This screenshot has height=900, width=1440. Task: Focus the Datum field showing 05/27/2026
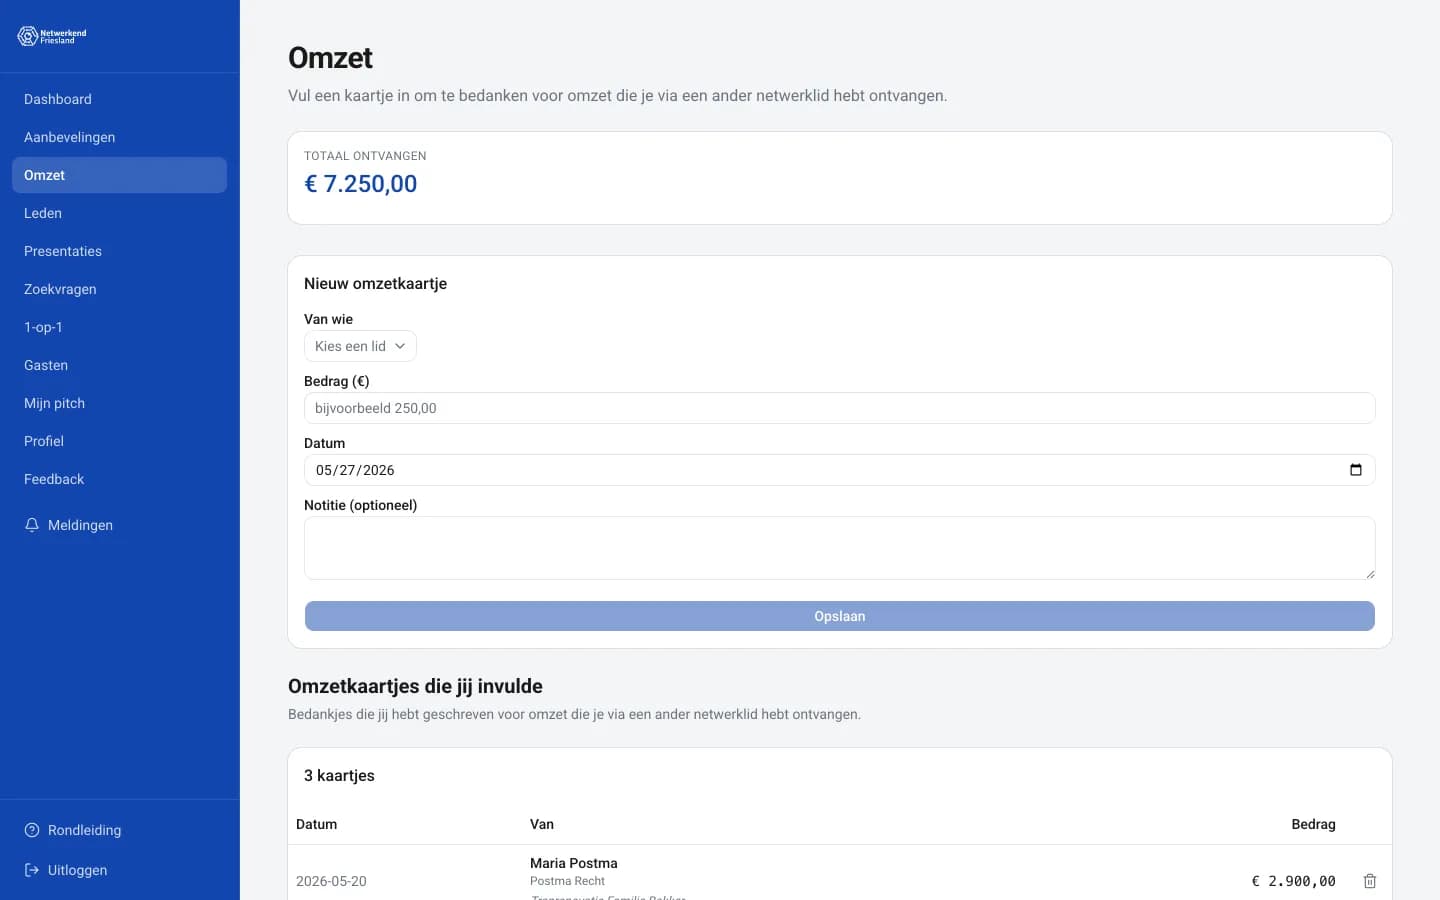click(x=840, y=470)
